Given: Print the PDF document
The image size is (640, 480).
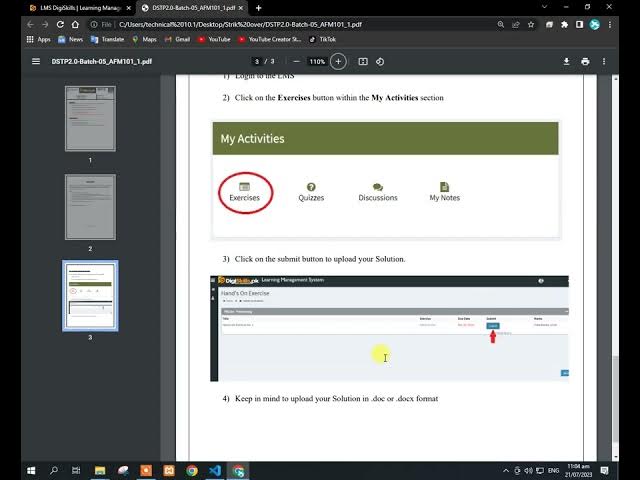Looking at the screenshot, I should [x=585, y=61].
